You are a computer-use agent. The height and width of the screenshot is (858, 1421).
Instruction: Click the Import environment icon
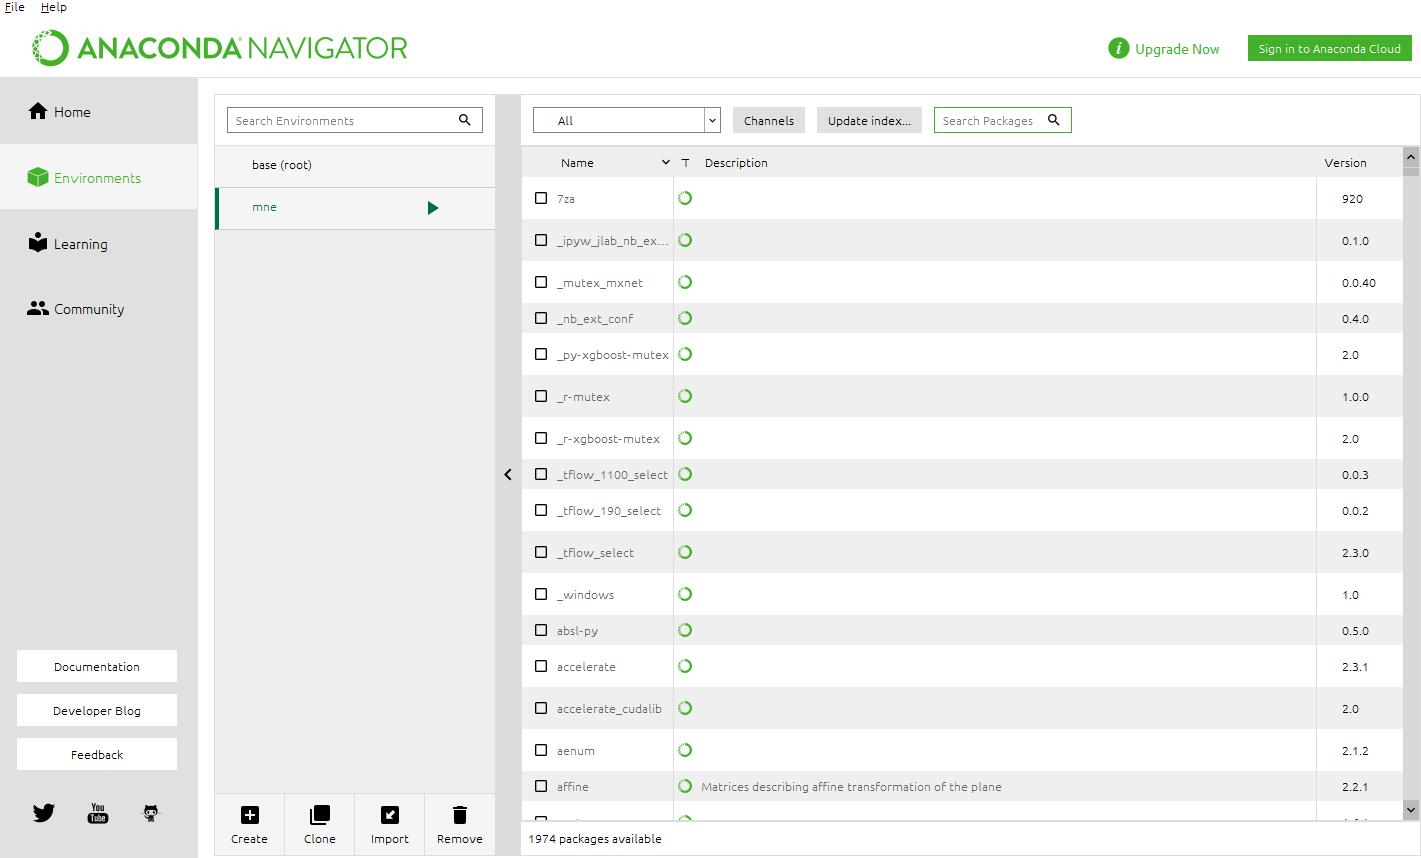tap(390, 815)
